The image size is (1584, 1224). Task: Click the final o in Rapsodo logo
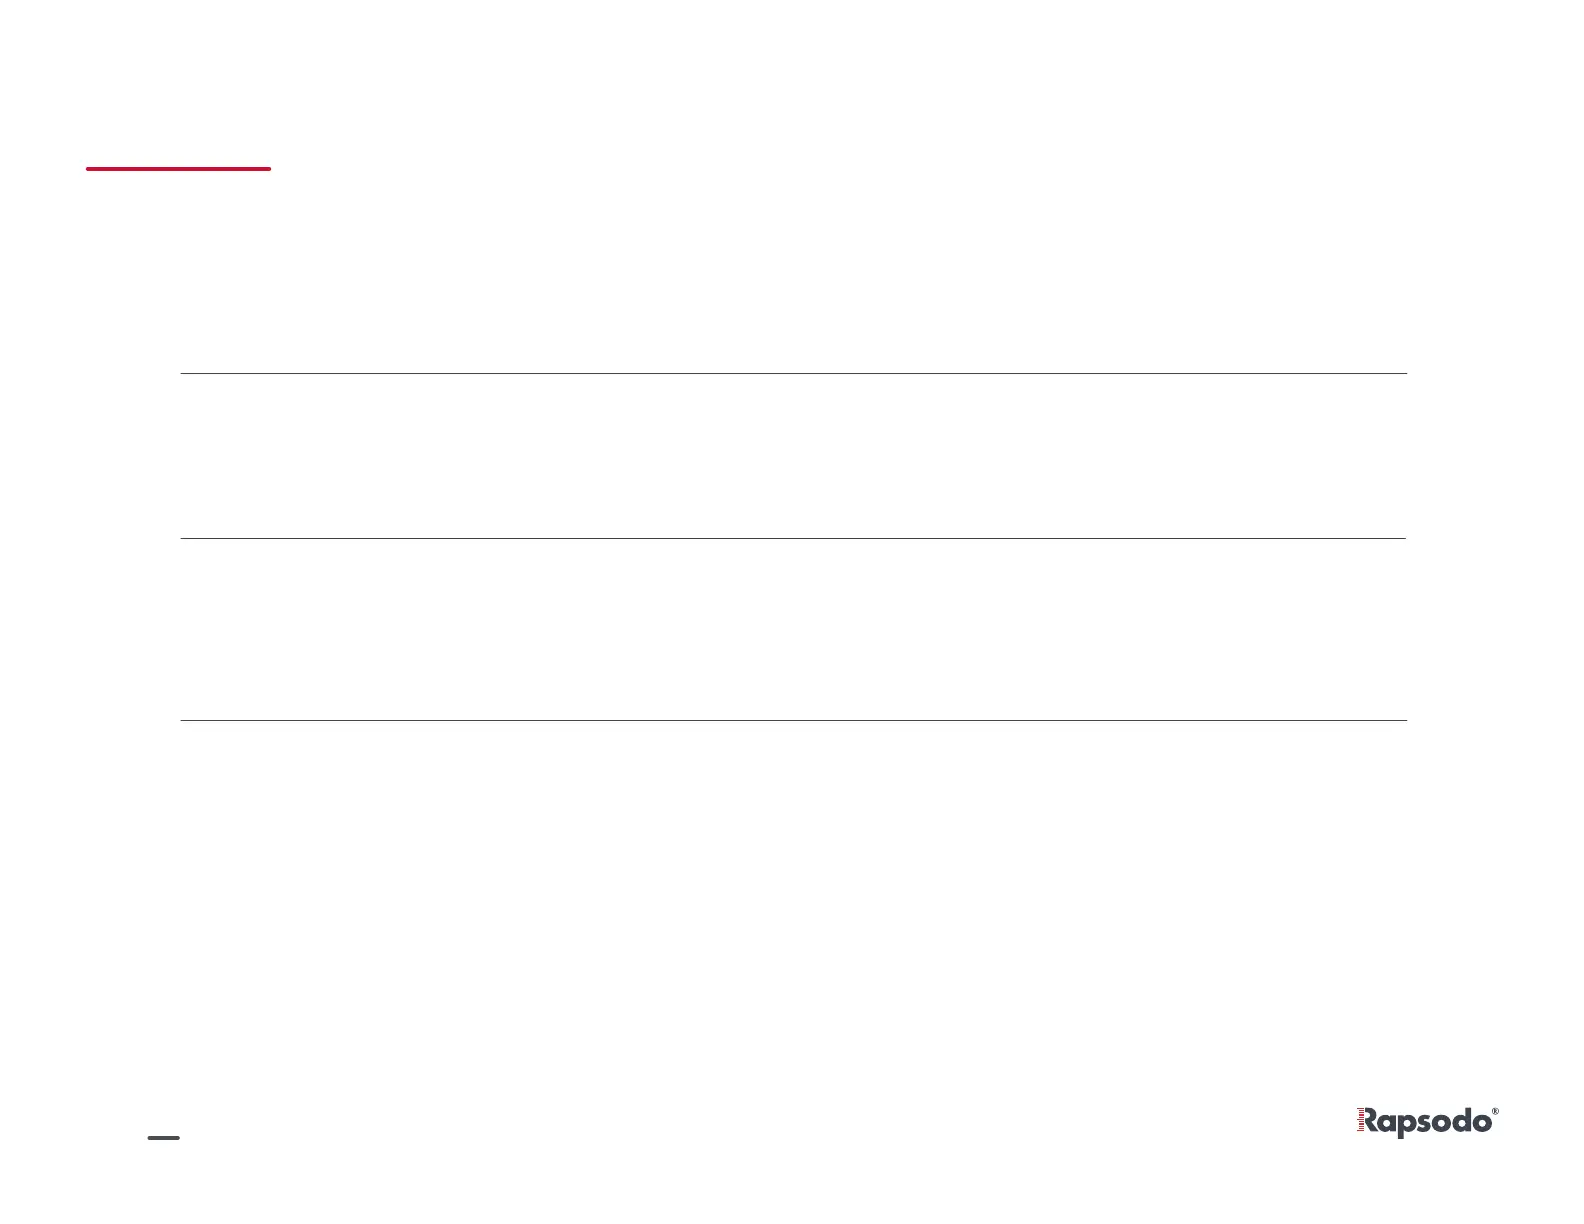(1481, 1123)
